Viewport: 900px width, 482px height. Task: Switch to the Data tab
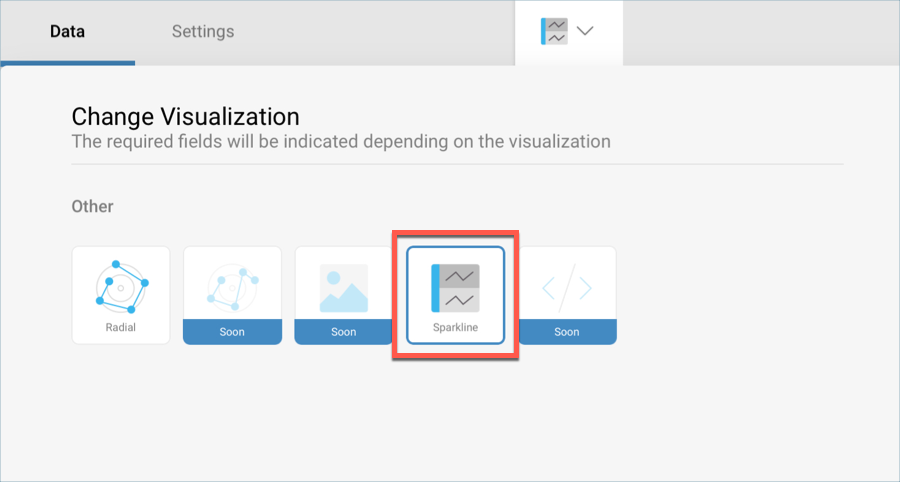coord(67,31)
